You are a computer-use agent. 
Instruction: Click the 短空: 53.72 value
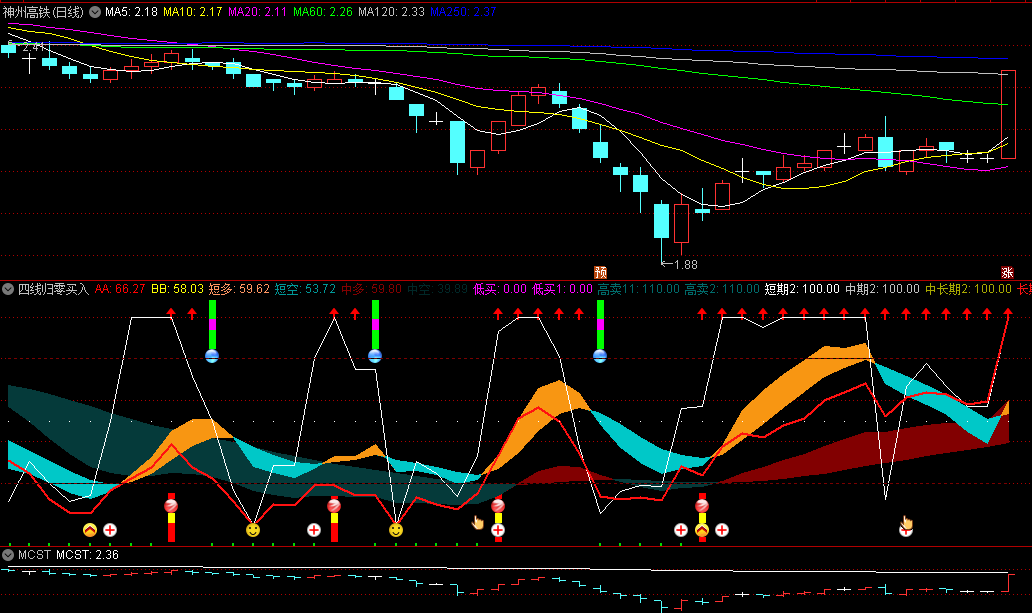pyautogui.click(x=305, y=289)
